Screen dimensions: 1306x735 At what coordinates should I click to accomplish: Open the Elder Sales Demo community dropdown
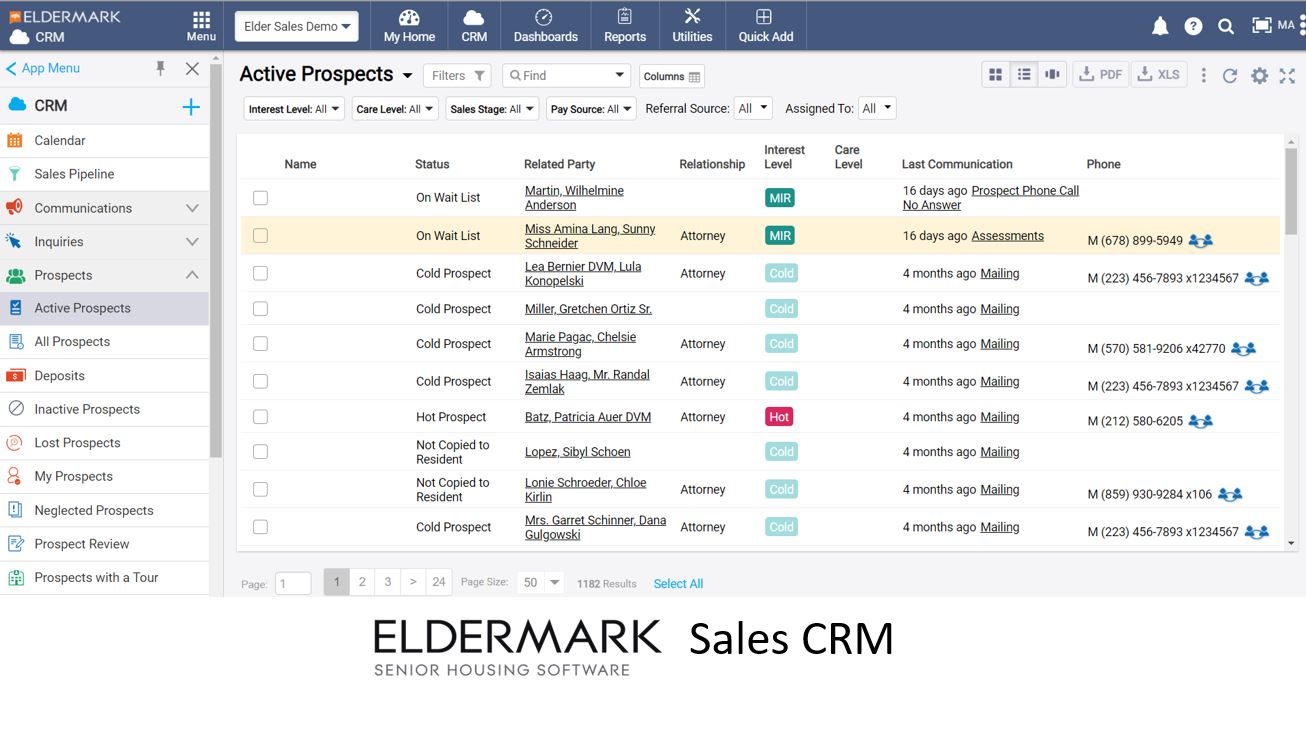click(x=297, y=27)
